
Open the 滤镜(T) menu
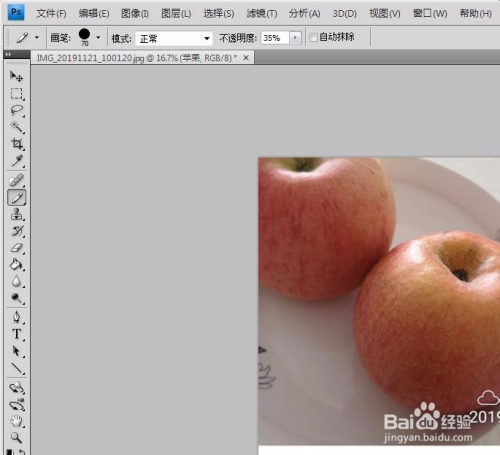pyautogui.click(x=262, y=14)
